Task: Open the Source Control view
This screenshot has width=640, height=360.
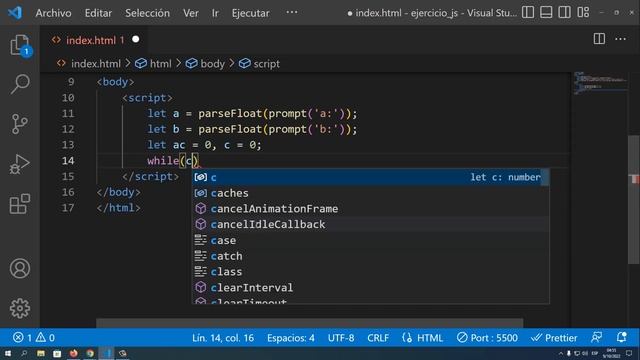Action: point(20,124)
